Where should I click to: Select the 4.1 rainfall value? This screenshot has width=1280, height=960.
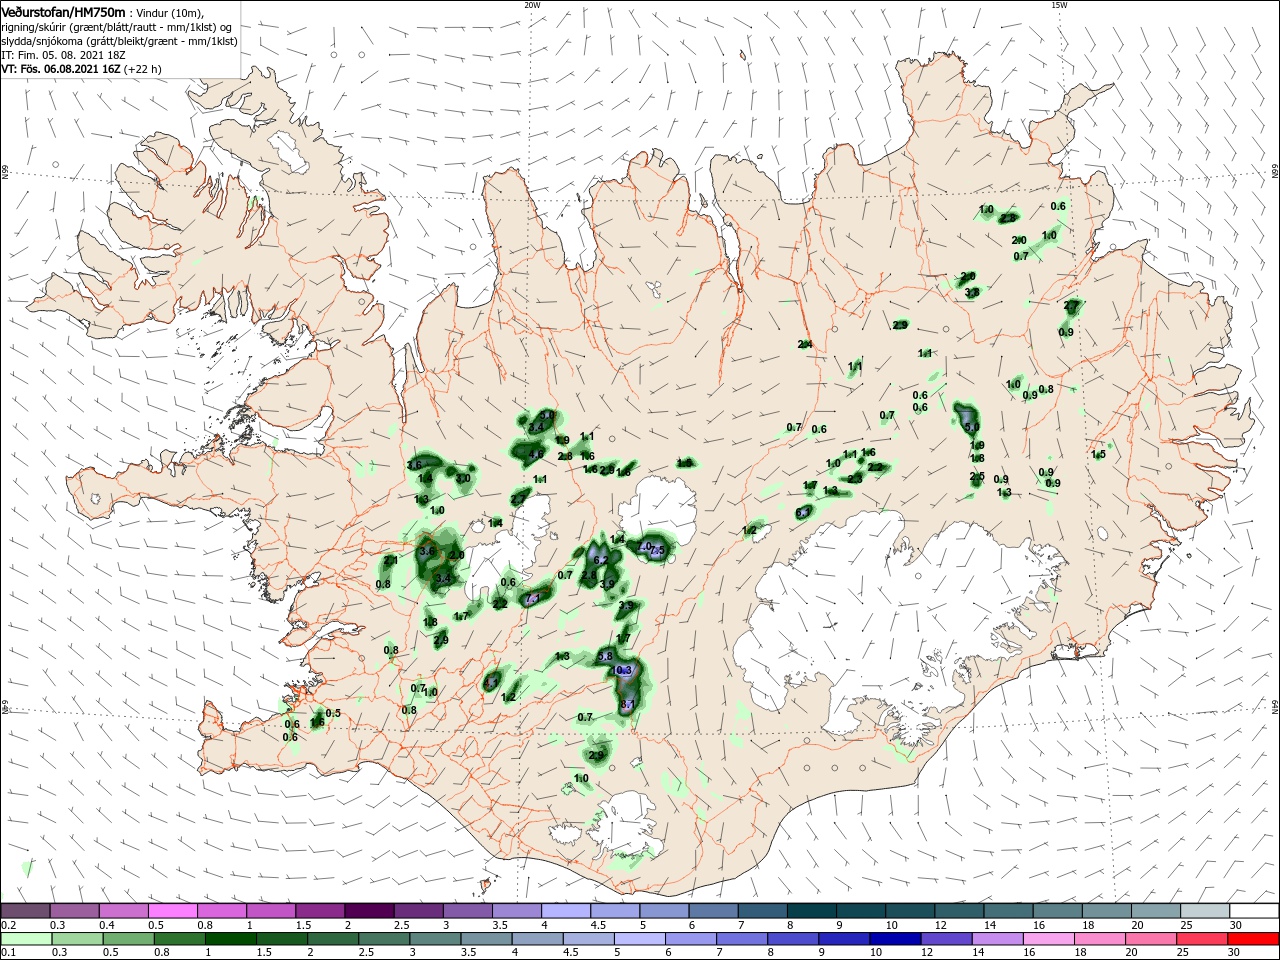click(491, 682)
